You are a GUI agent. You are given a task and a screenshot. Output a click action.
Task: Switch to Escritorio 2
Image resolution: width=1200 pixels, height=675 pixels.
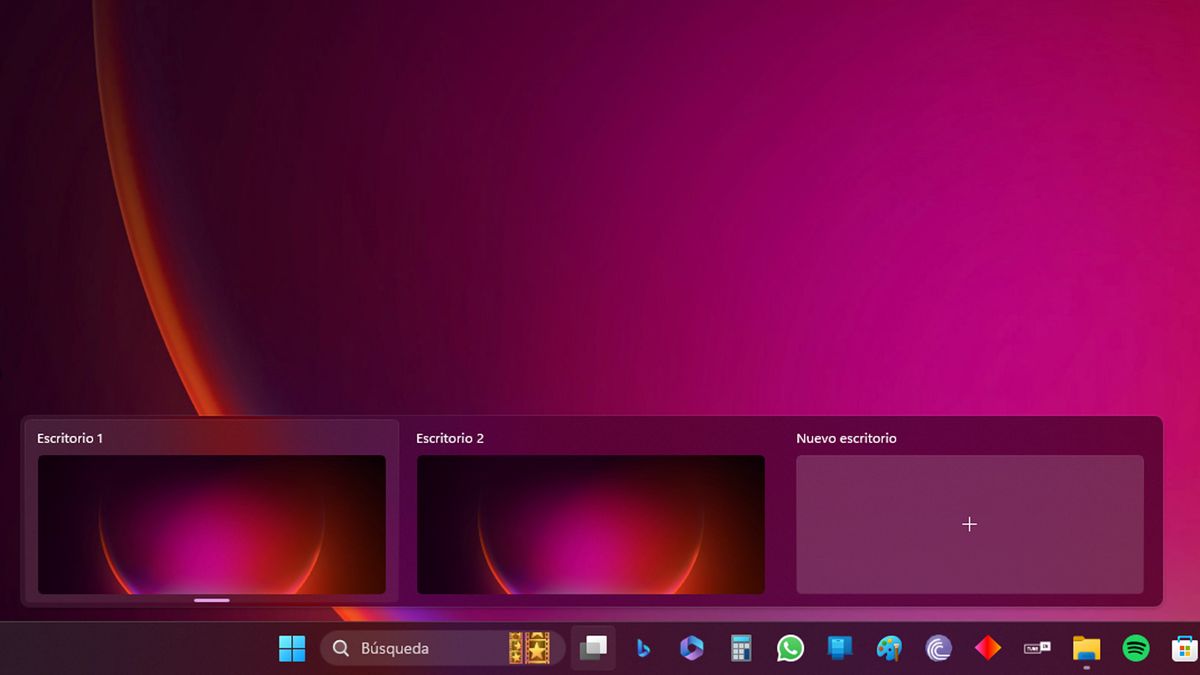coord(590,523)
